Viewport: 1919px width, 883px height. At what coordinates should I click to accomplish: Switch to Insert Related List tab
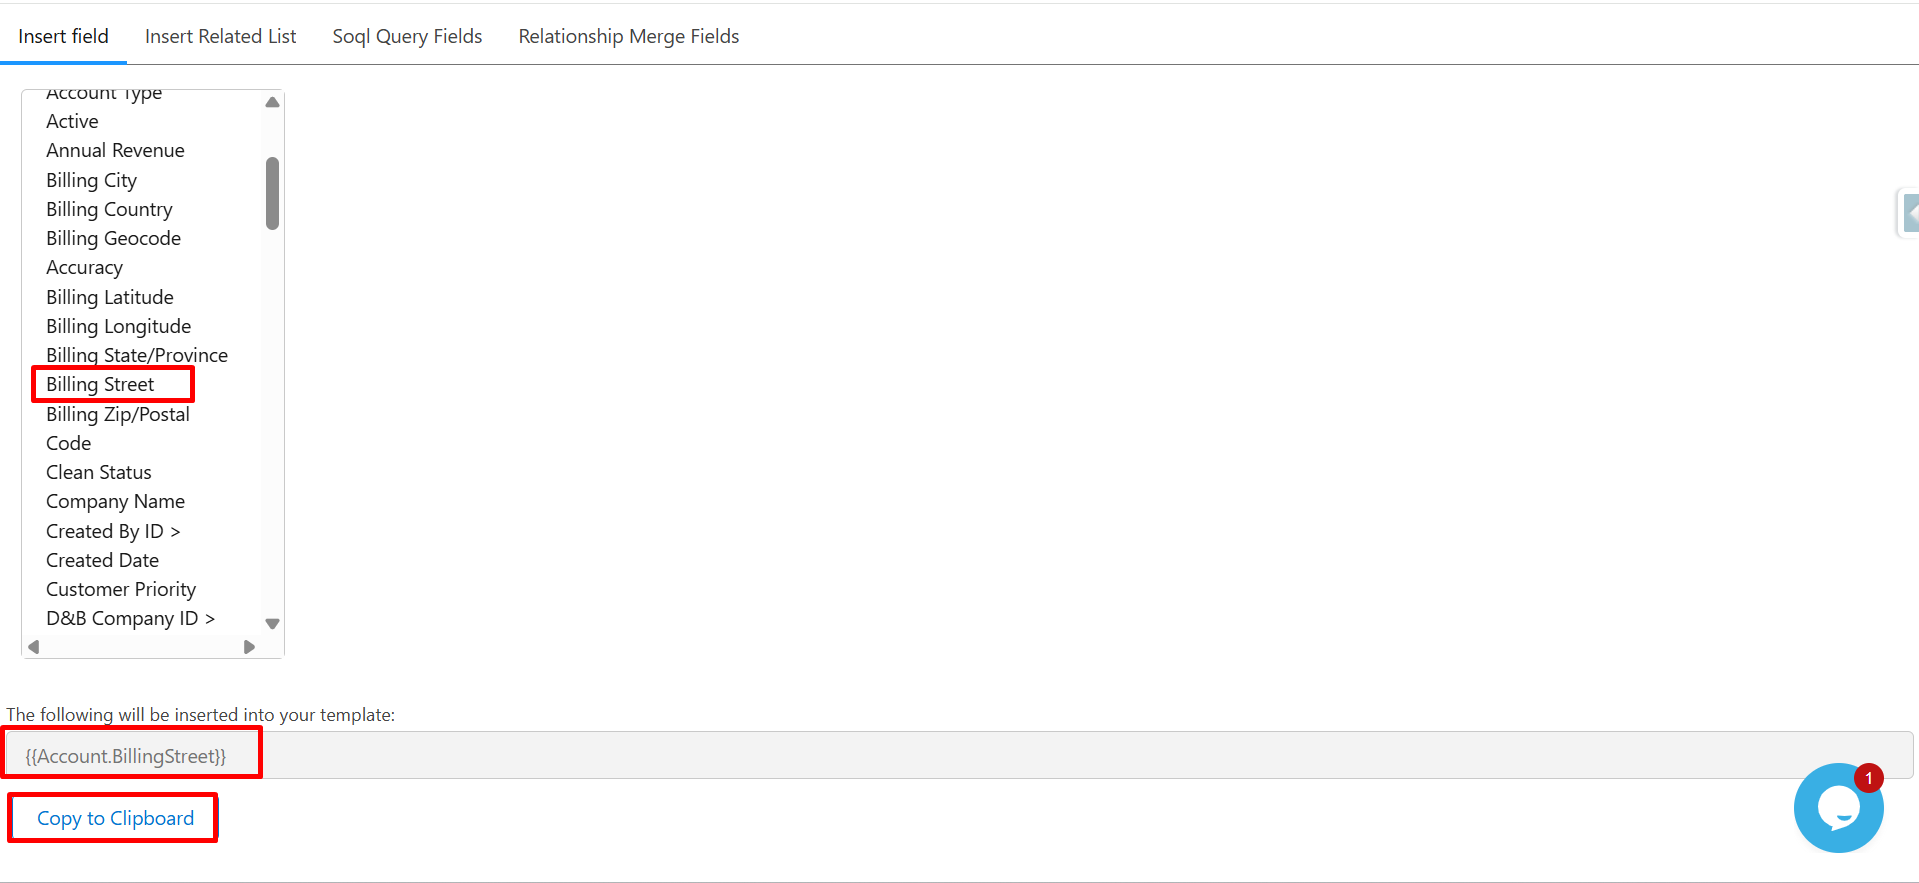[x=220, y=36]
